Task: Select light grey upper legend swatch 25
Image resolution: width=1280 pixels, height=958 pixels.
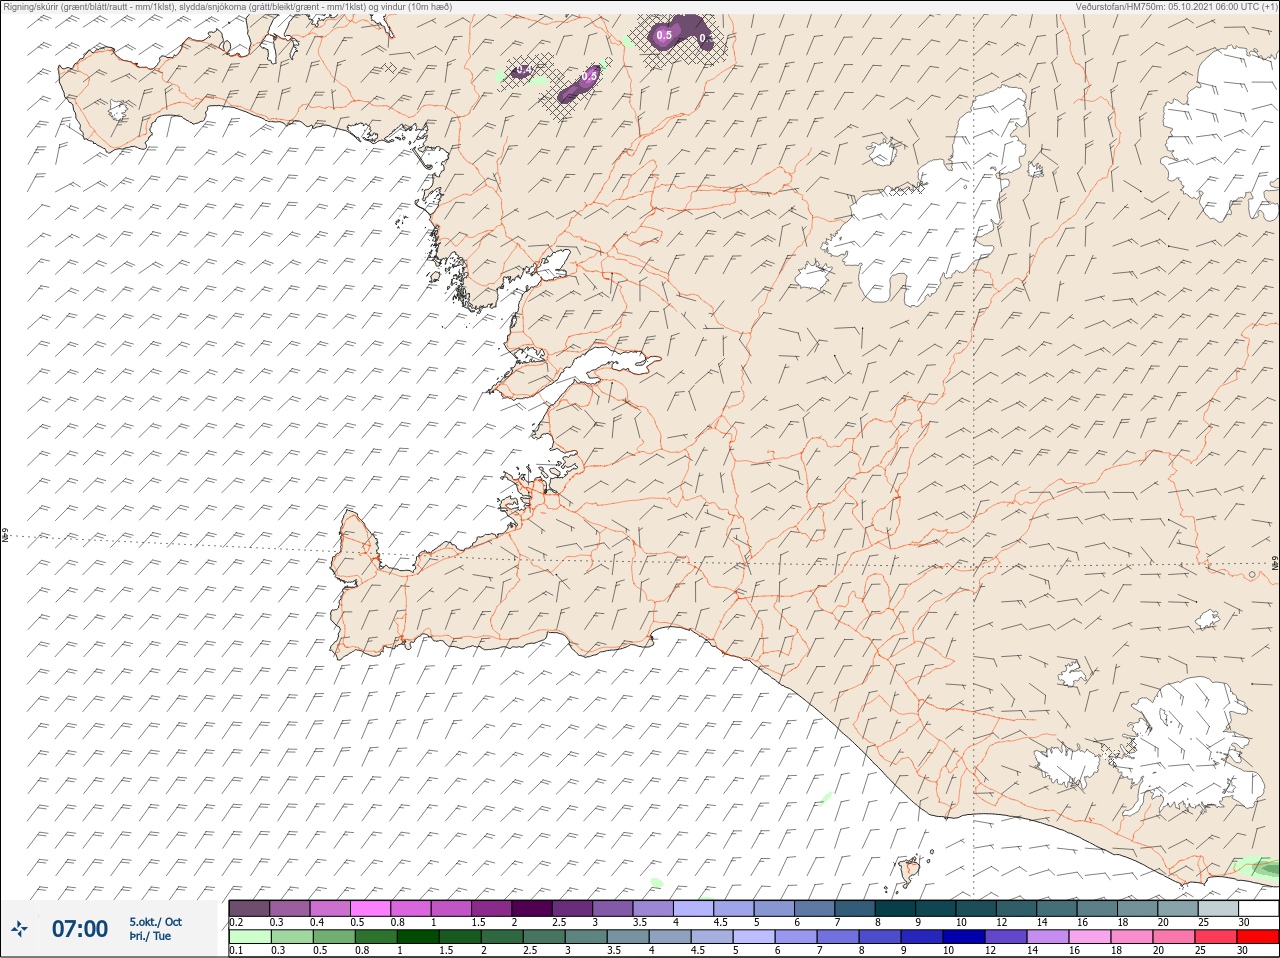Action: pyautogui.click(x=1218, y=909)
